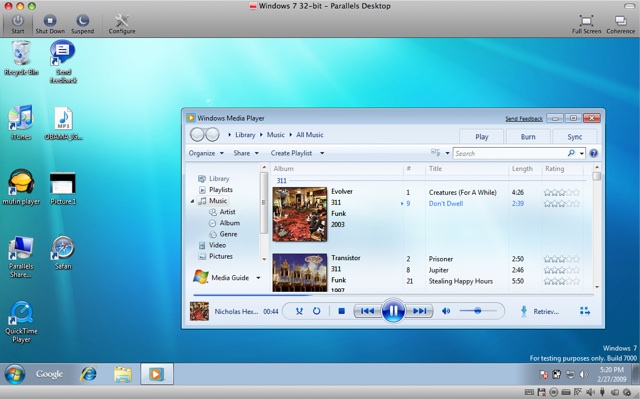Open the Windows Start orb
The image size is (640, 399).
[x=15, y=374]
